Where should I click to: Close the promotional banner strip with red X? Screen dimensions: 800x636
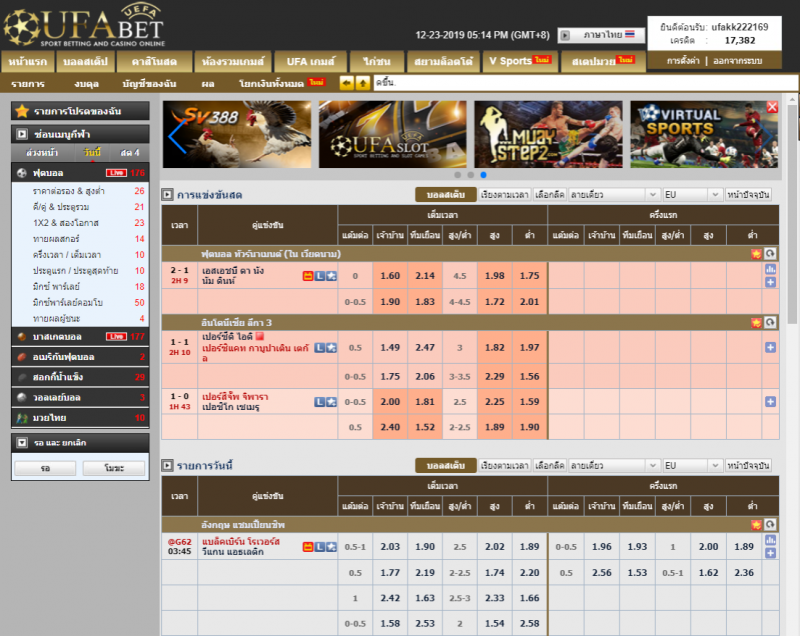click(772, 107)
